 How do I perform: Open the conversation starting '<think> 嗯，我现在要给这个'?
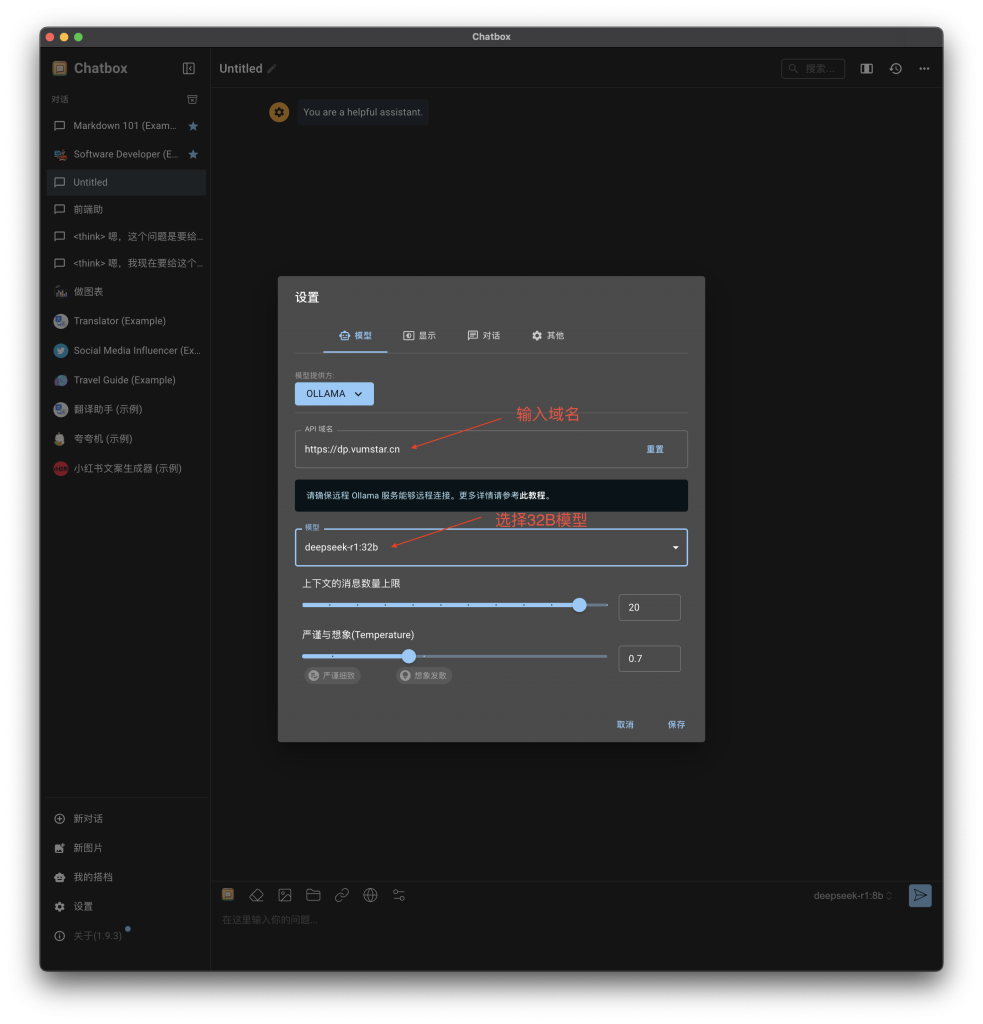127,263
